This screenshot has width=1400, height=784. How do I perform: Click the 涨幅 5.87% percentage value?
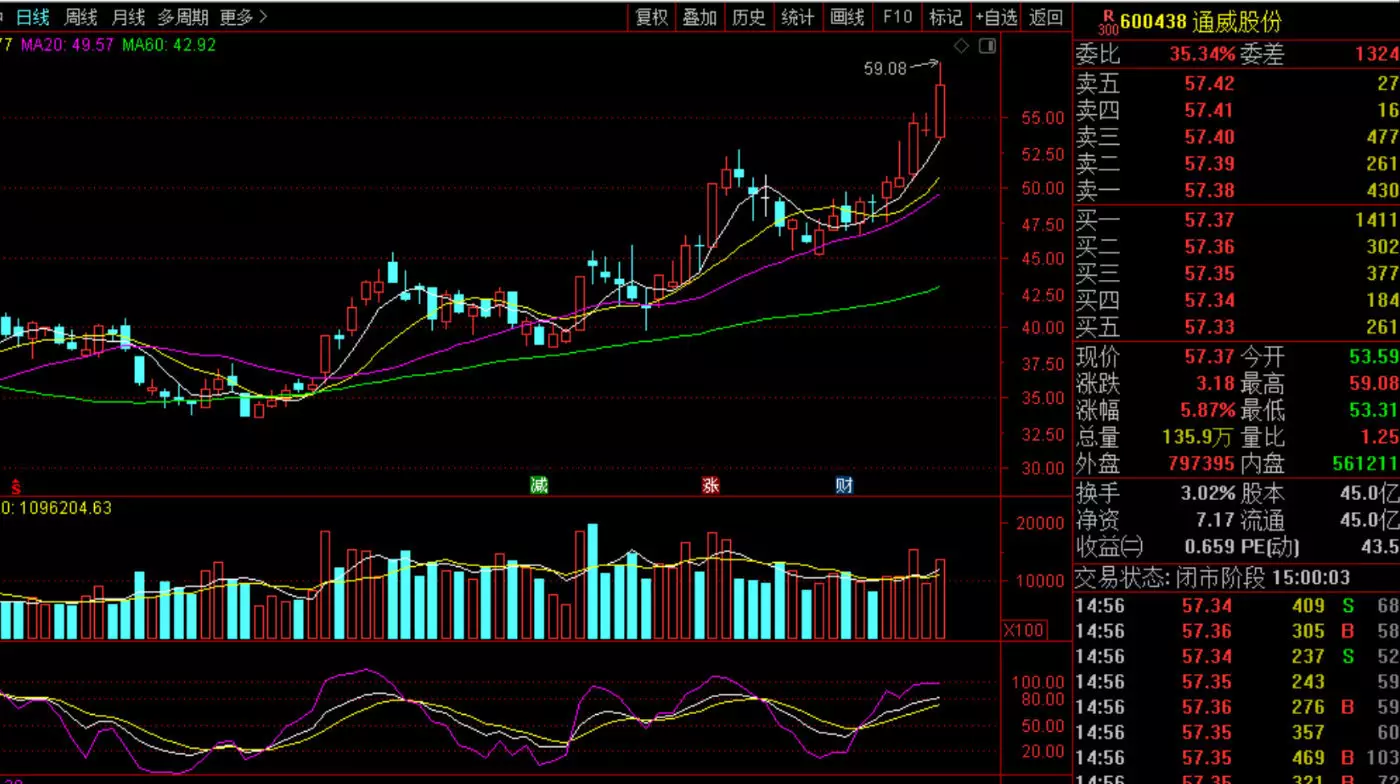click(x=1208, y=411)
